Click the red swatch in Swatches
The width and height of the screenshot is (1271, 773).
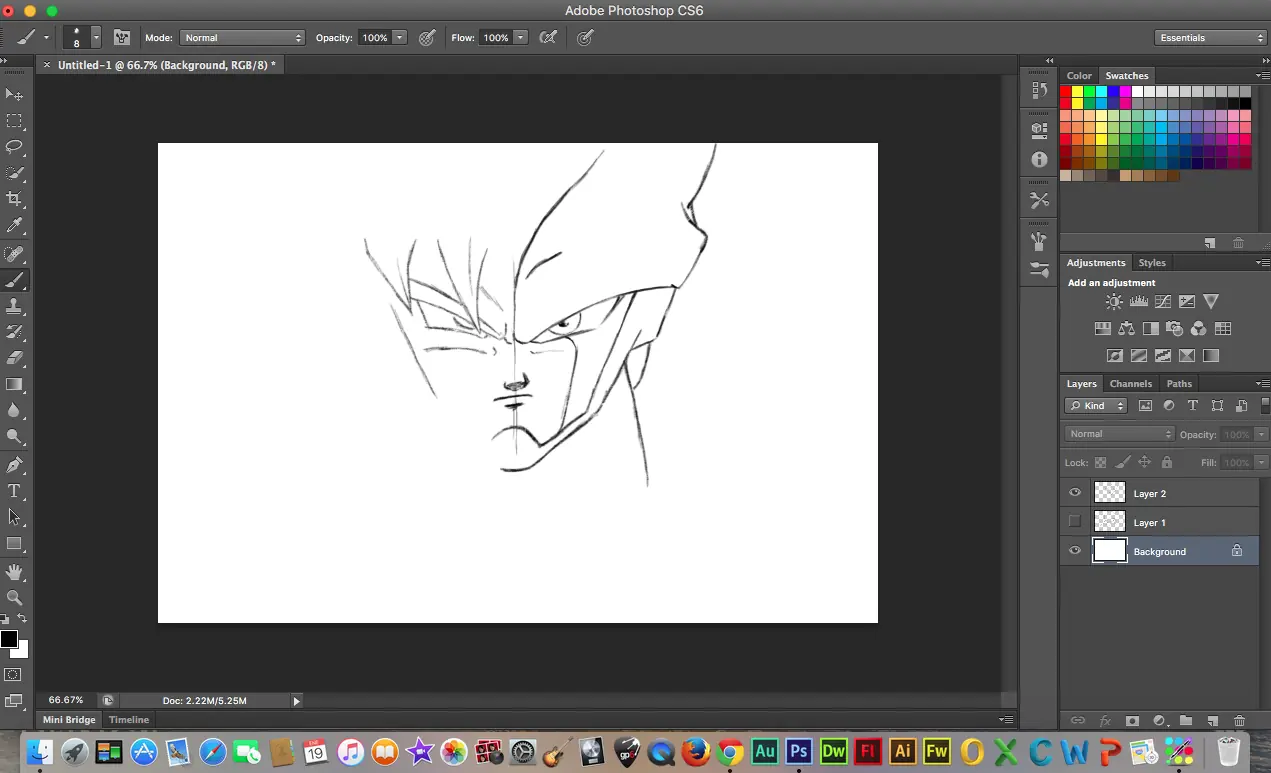pyautogui.click(x=1066, y=91)
